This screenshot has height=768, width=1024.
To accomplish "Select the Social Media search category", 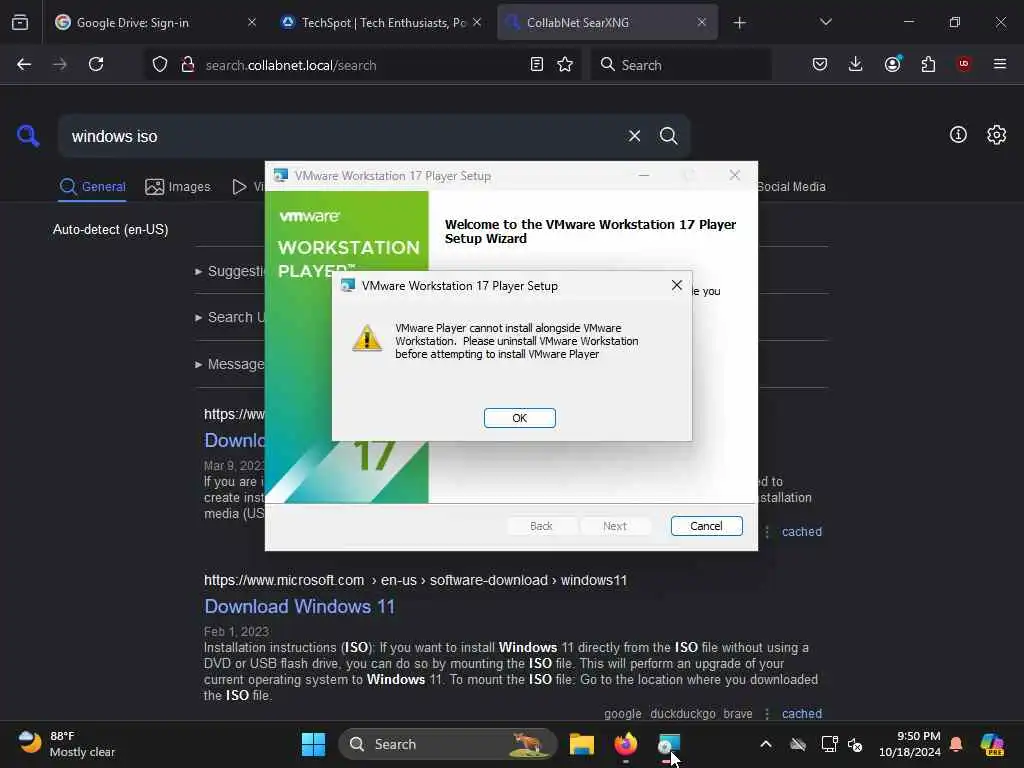I will tap(791, 187).
